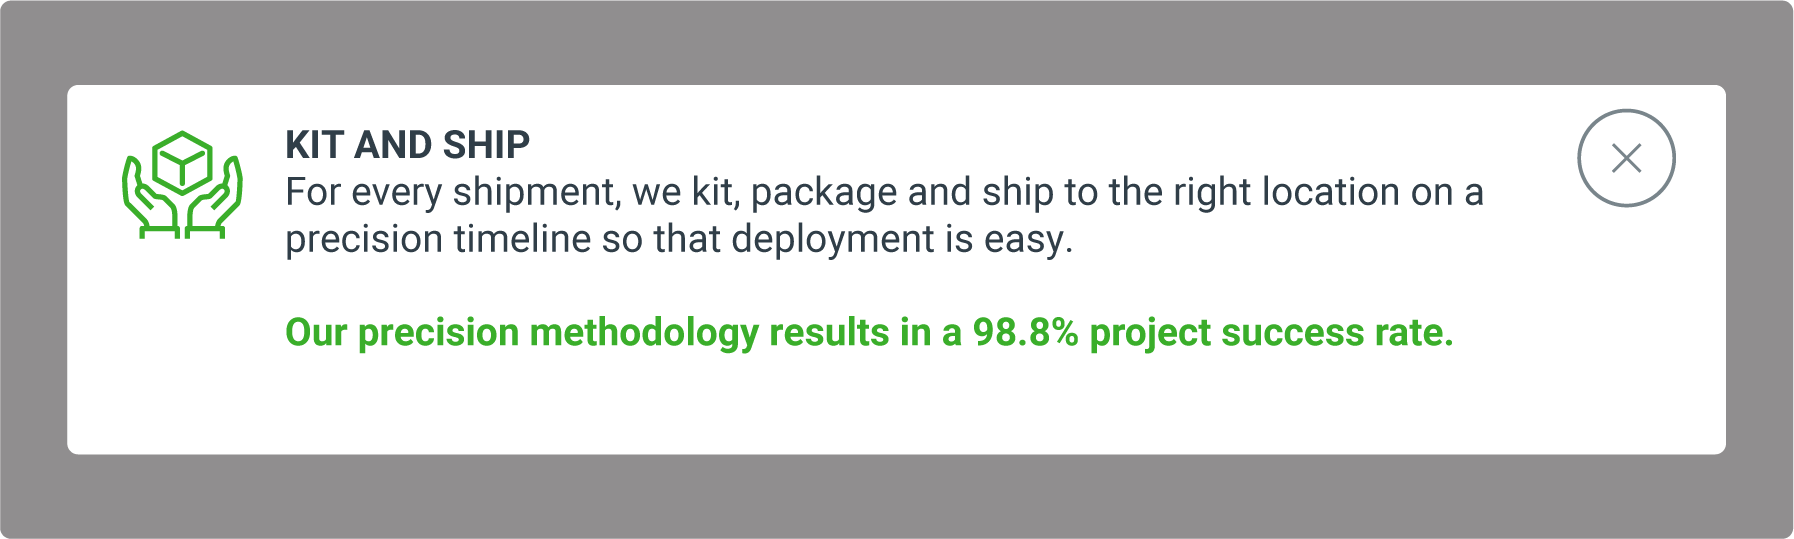The image size is (1794, 539).
Task: Click the X glyph inside the circle
Action: point(1626,158)
